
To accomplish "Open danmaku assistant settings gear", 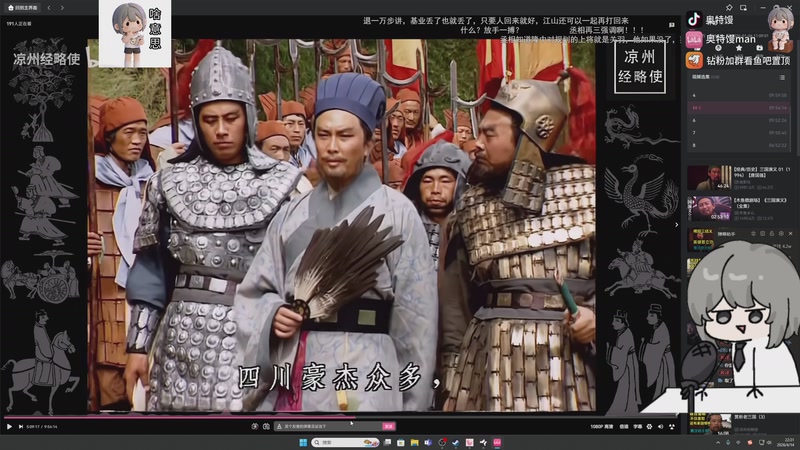I will point(781,234).
